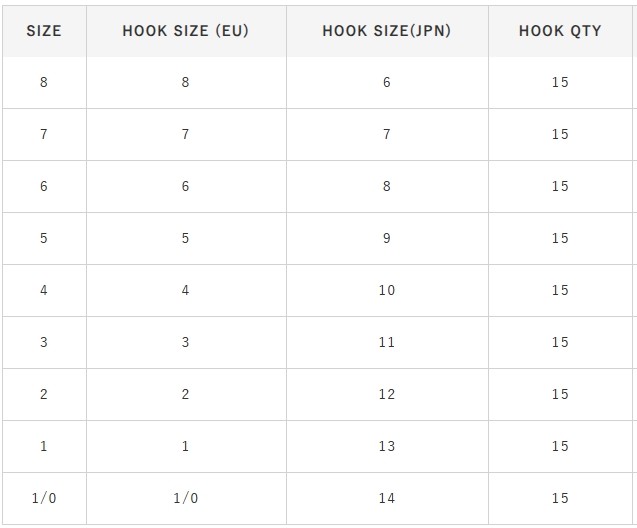Click the 3 in the SIZE column
The image size is (637, 528).
43,342
